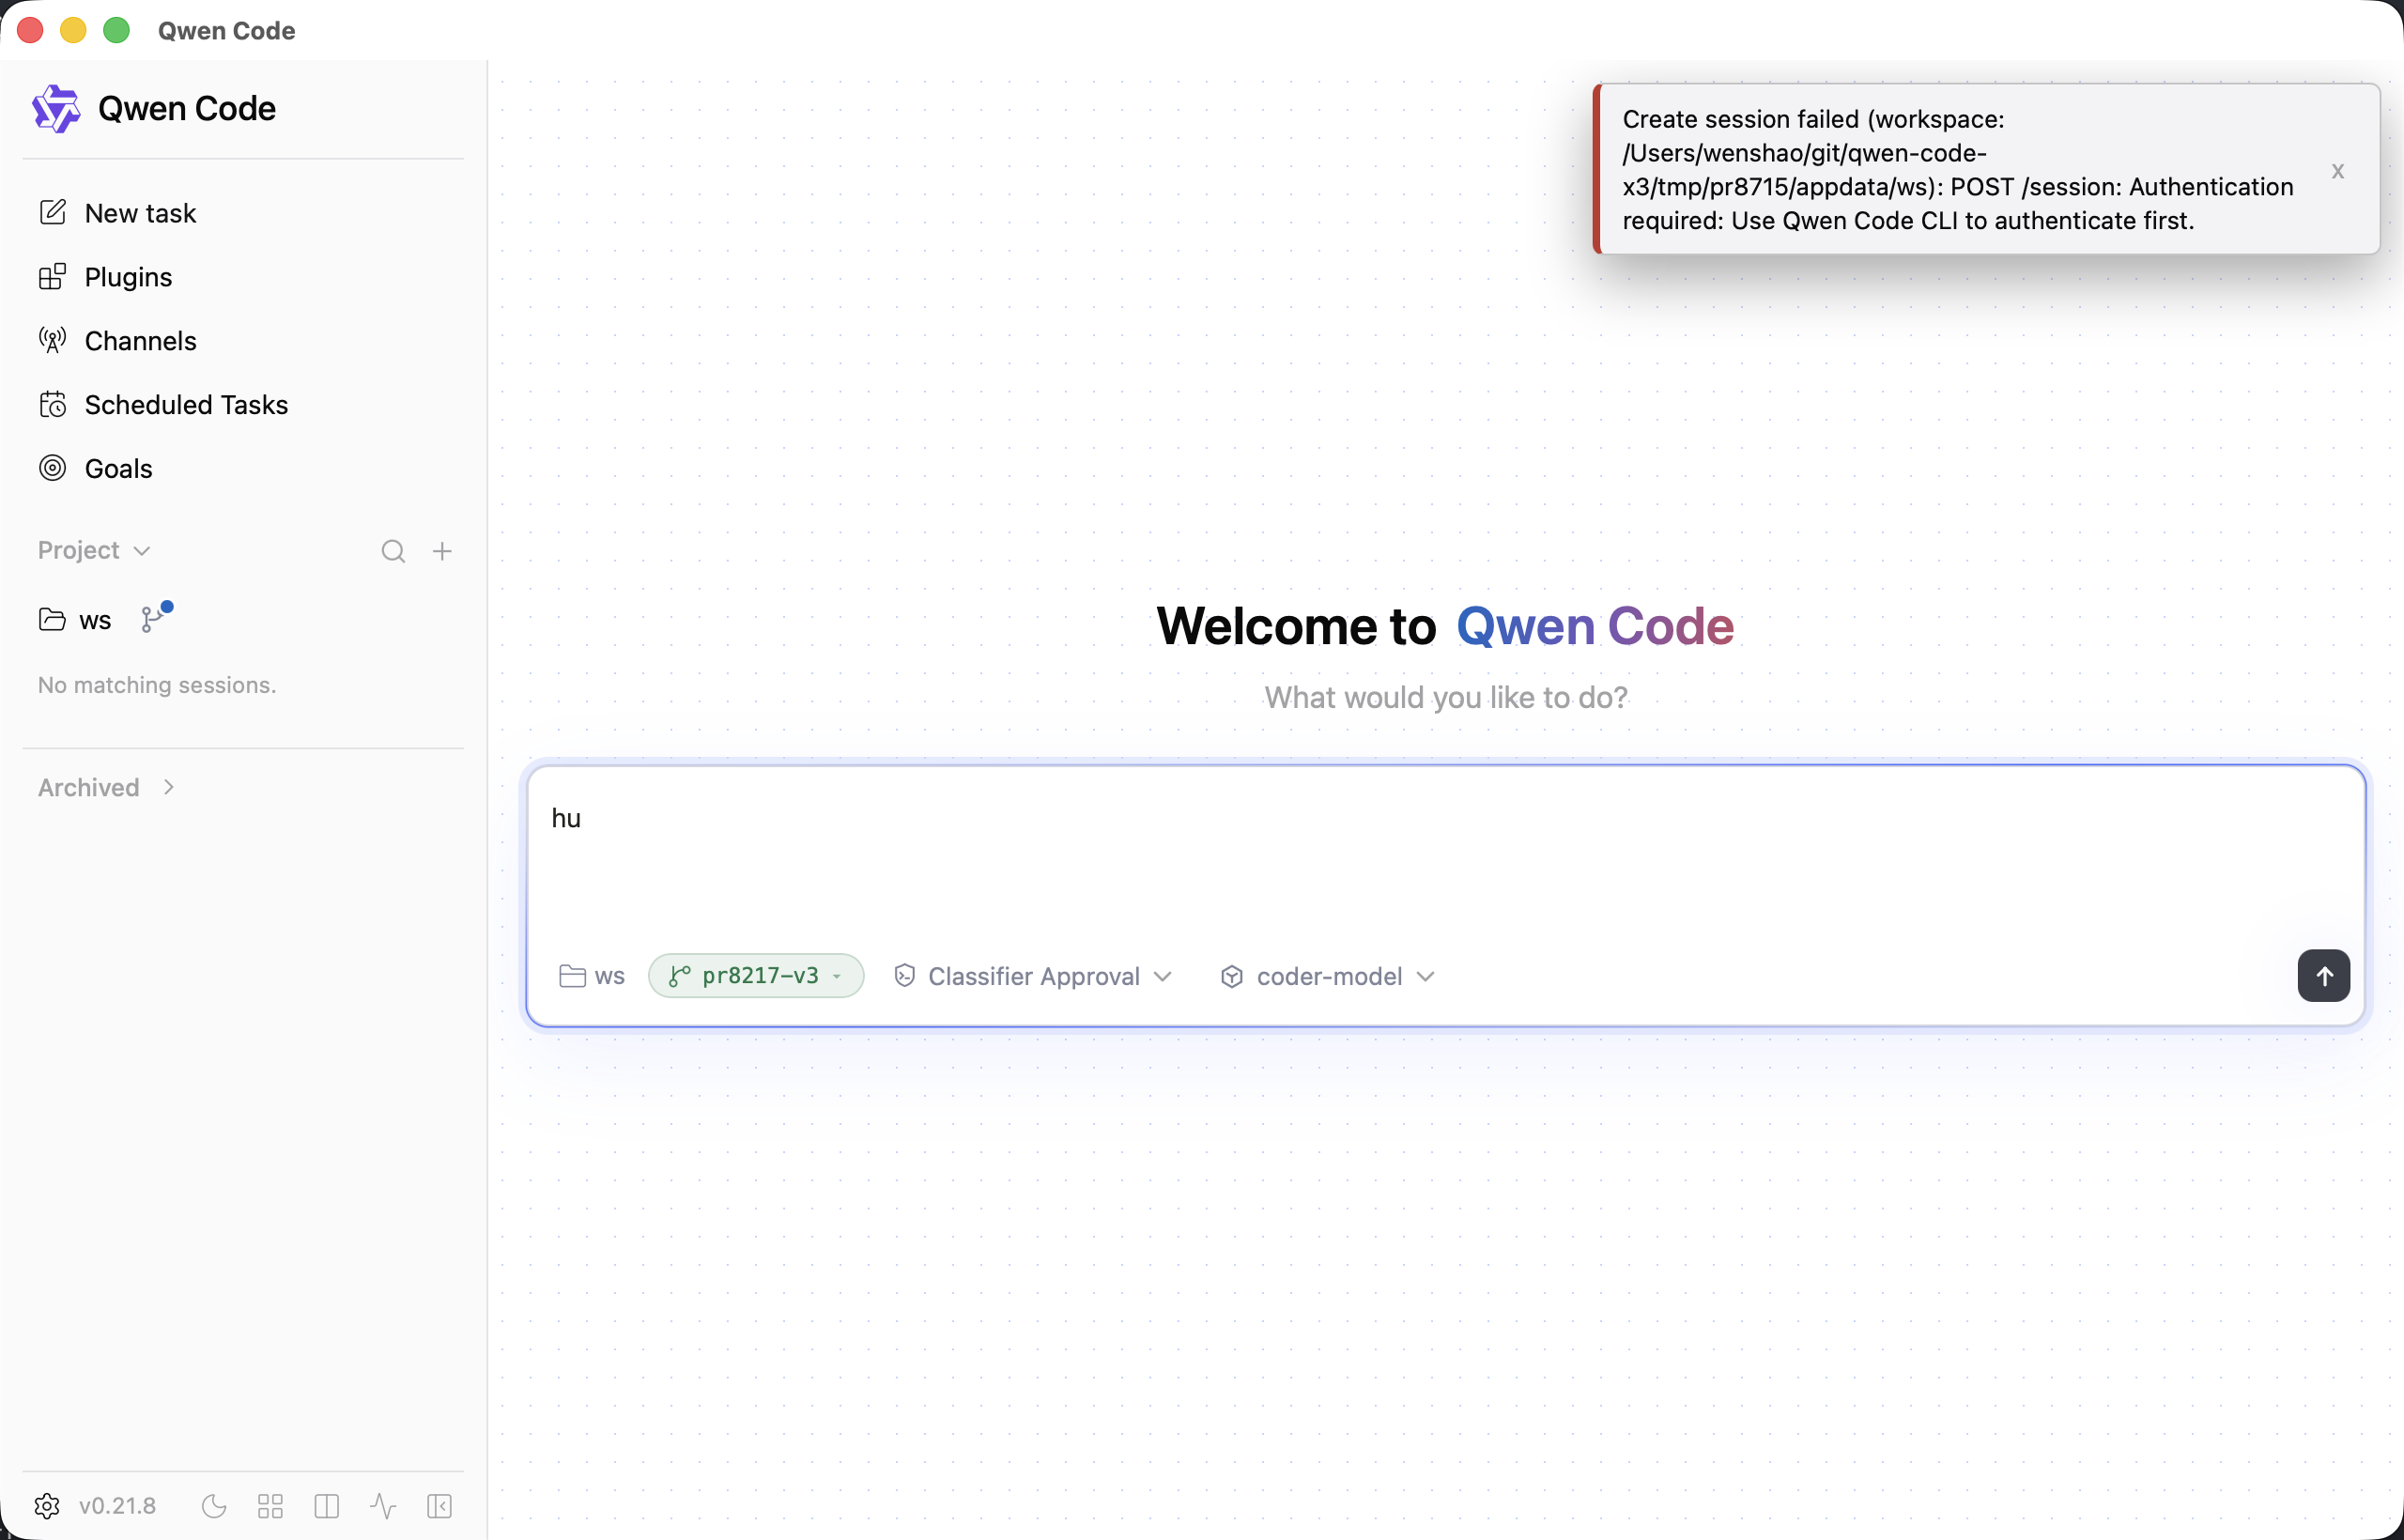
Task: Send the prompt with the arrow button
Action: coord(2324,976)
